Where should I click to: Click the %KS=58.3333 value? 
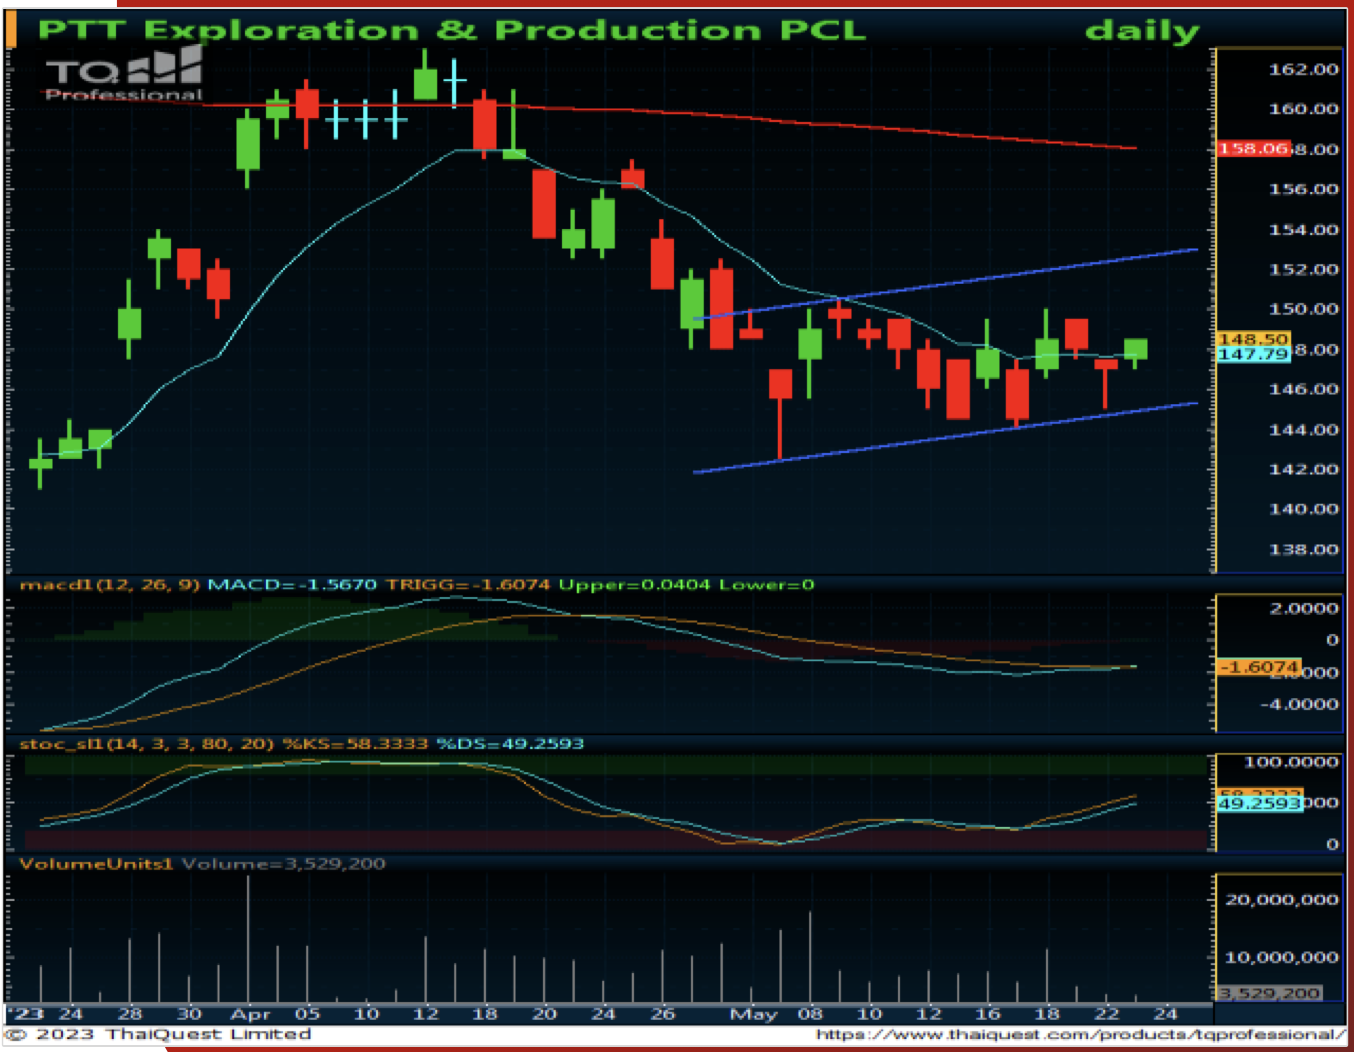(x=355, y=743)
